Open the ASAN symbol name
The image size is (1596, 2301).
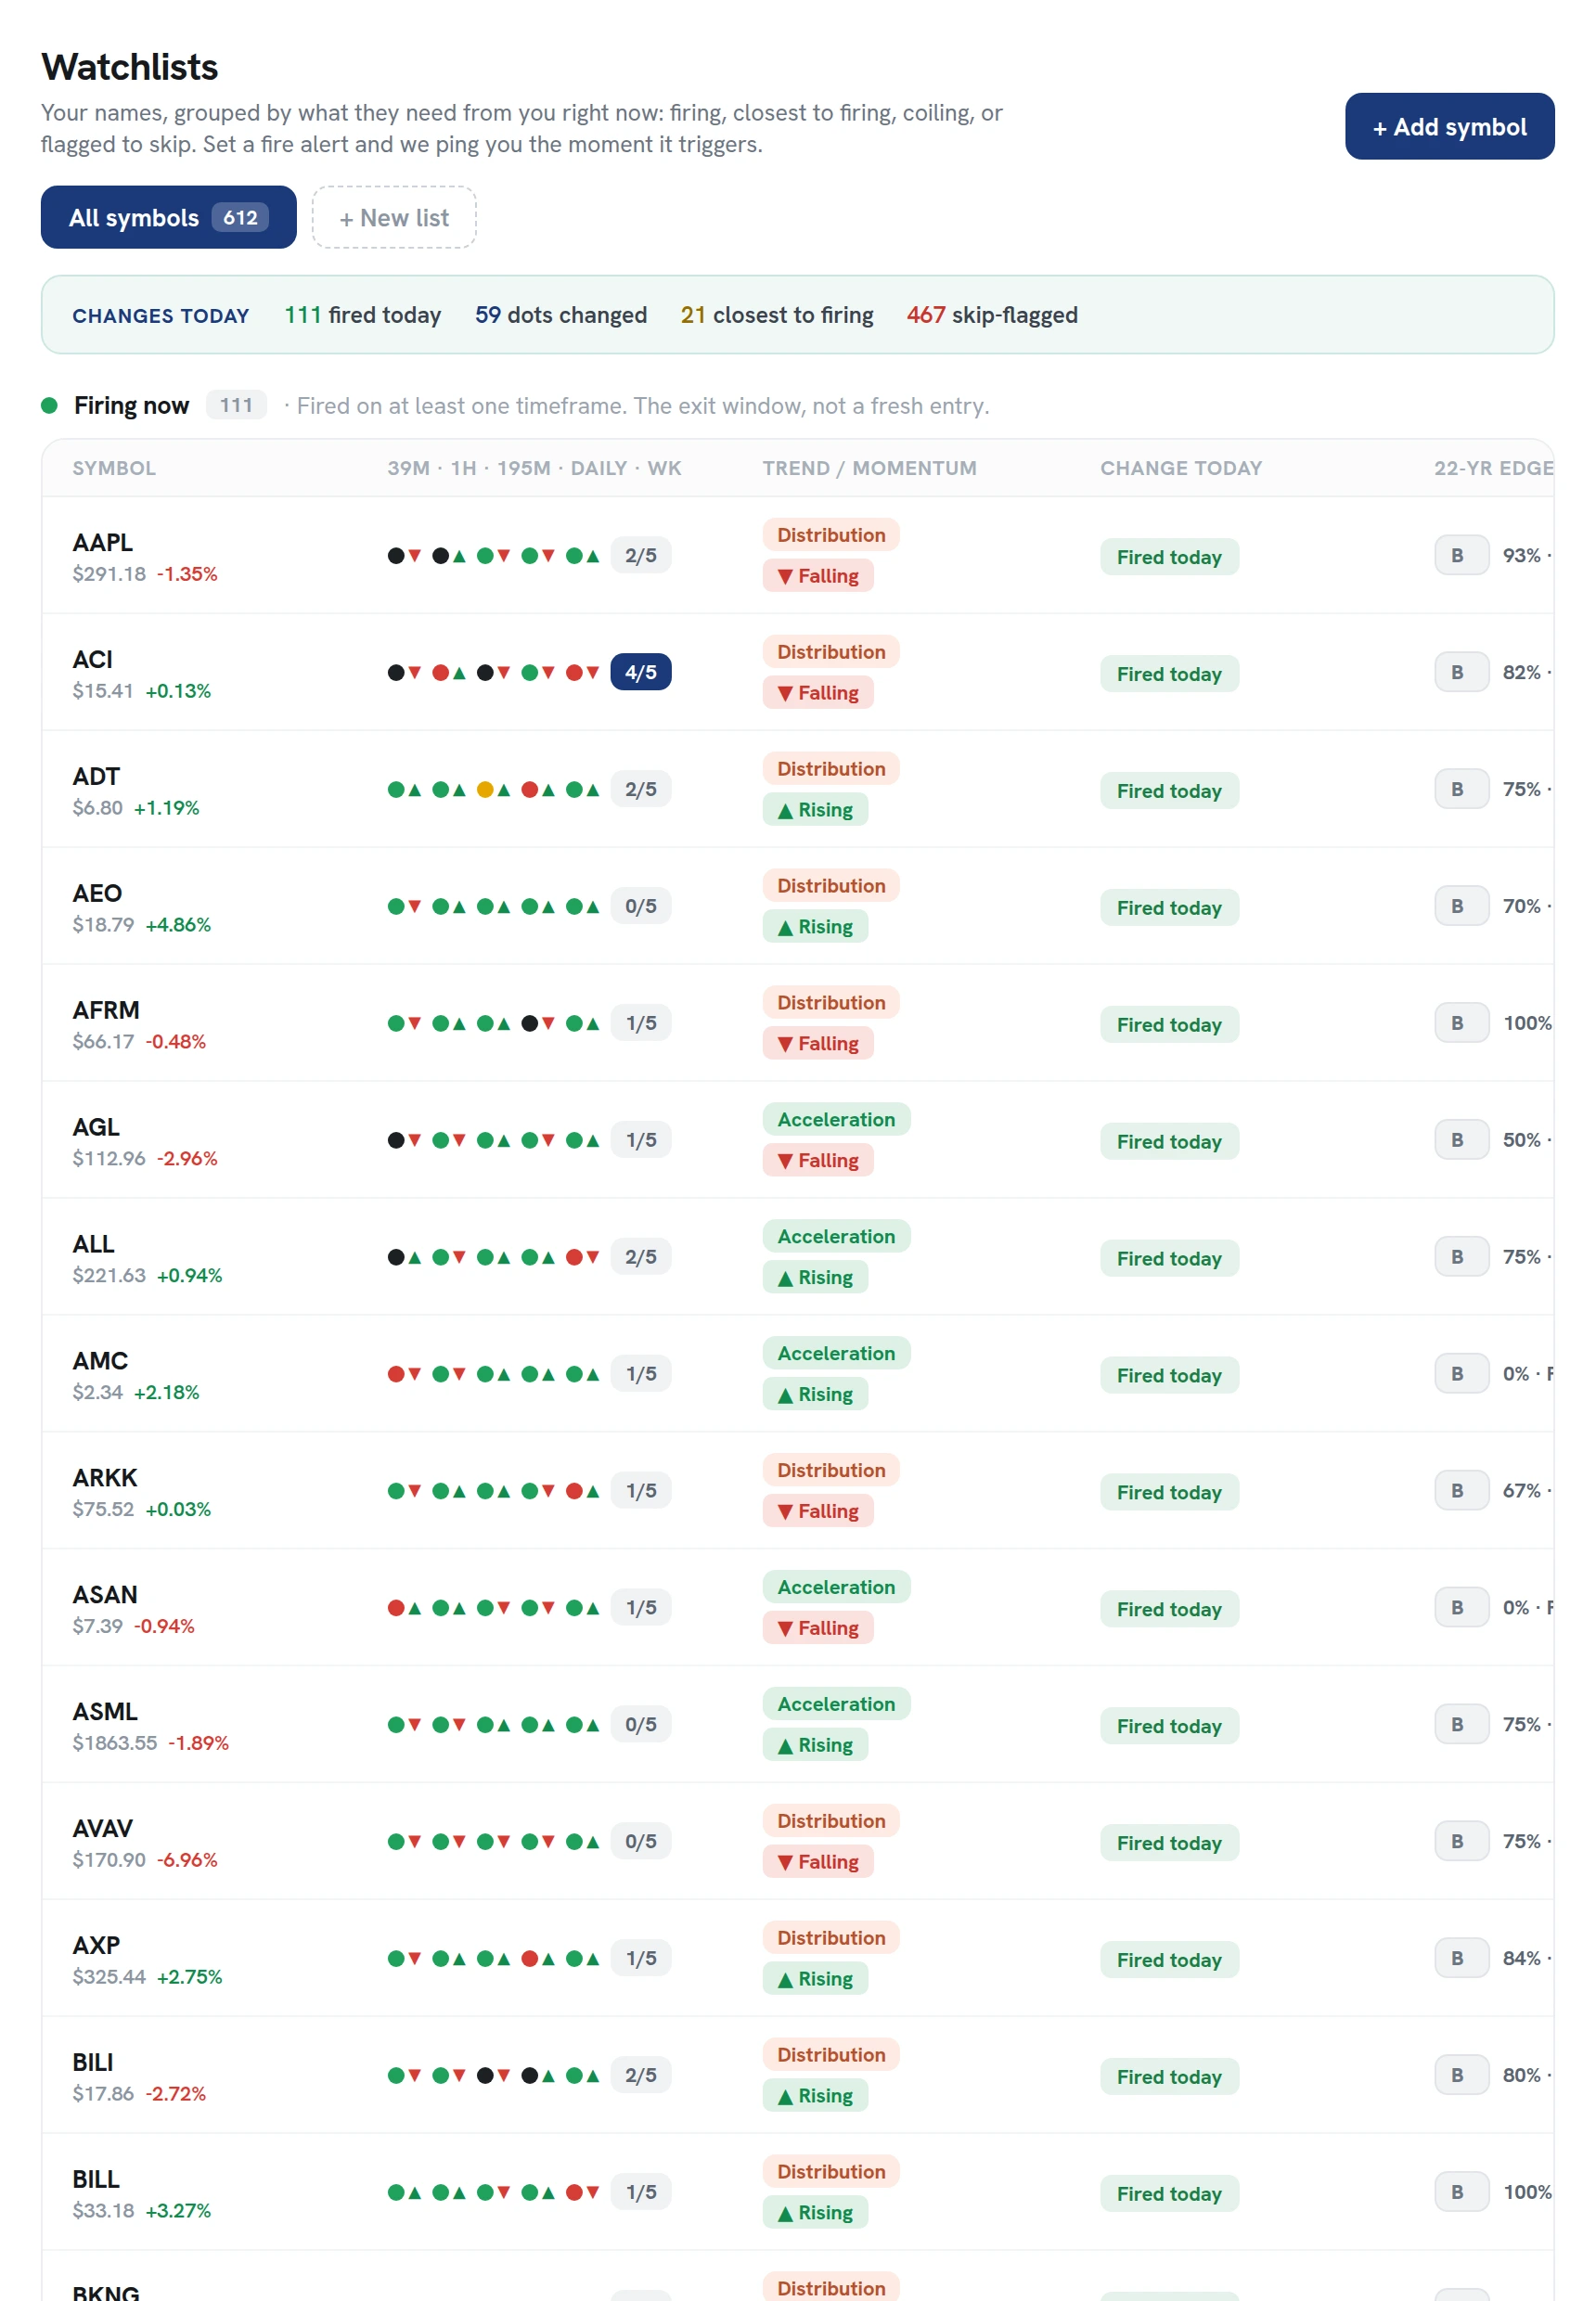pyautogui.click(x=105, y=1596)
